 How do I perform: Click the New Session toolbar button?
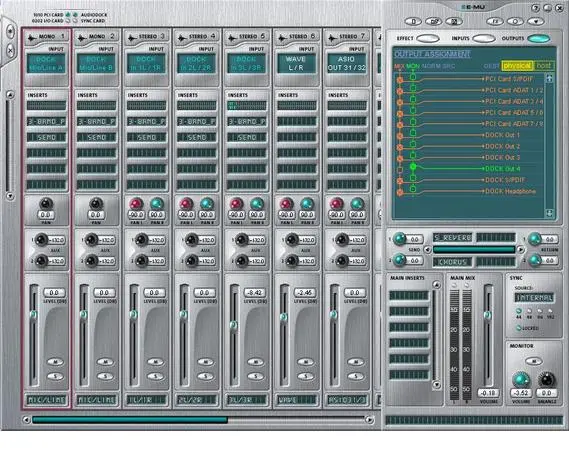tap(413, 21)
